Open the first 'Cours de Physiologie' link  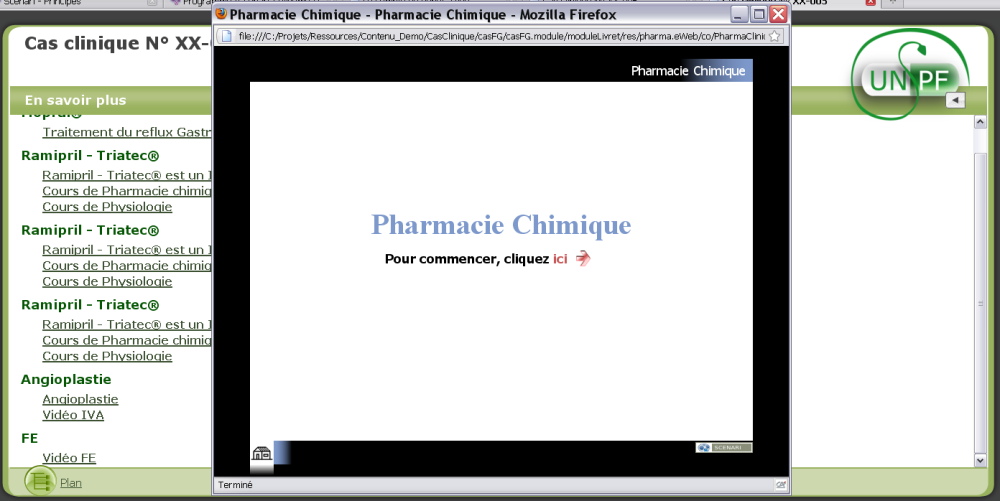[107, 207]
